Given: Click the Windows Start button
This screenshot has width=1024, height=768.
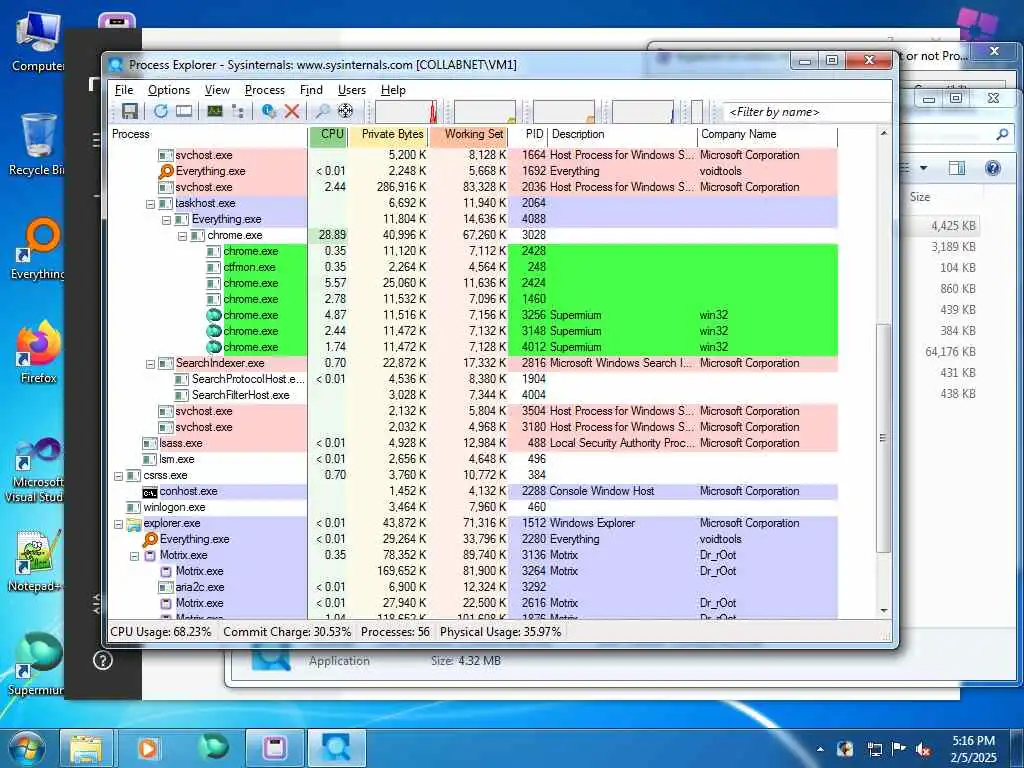Looking at the screenshot, I should [26, 748].
